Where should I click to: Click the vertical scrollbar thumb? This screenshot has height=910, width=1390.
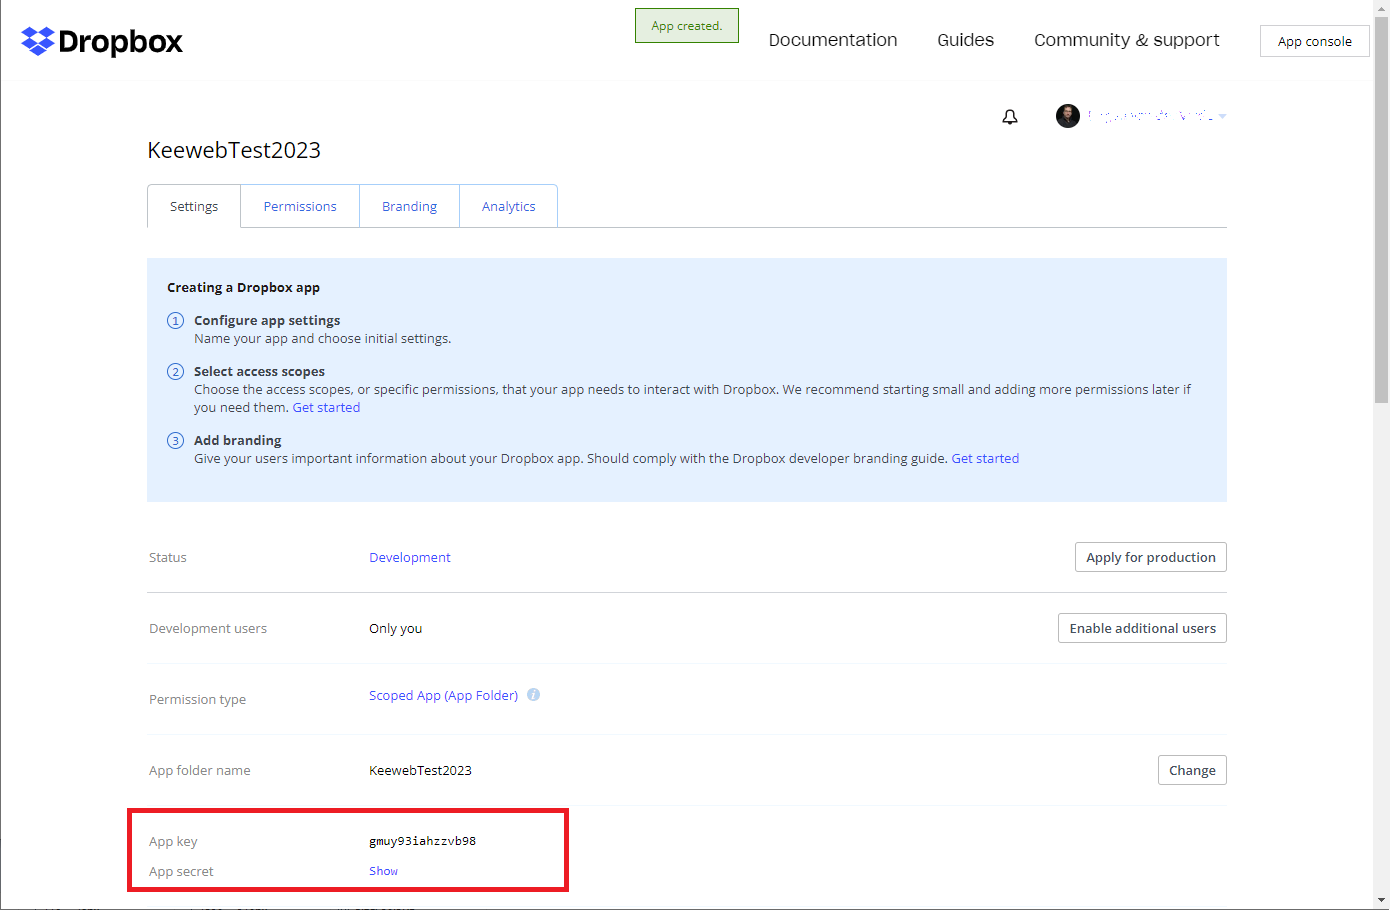[1381, 210]
